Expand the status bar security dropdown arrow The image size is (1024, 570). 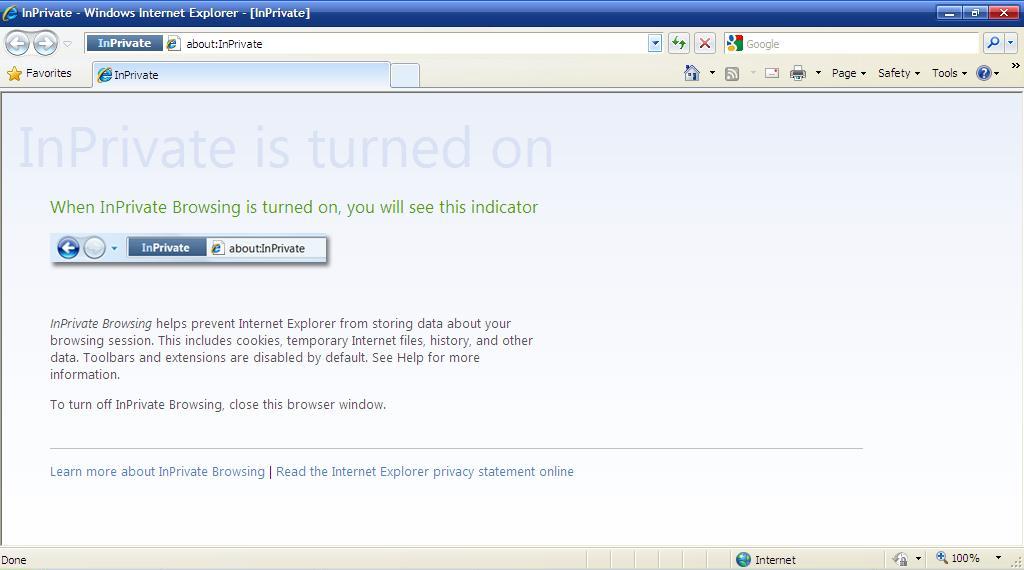[x=918, y=559]
